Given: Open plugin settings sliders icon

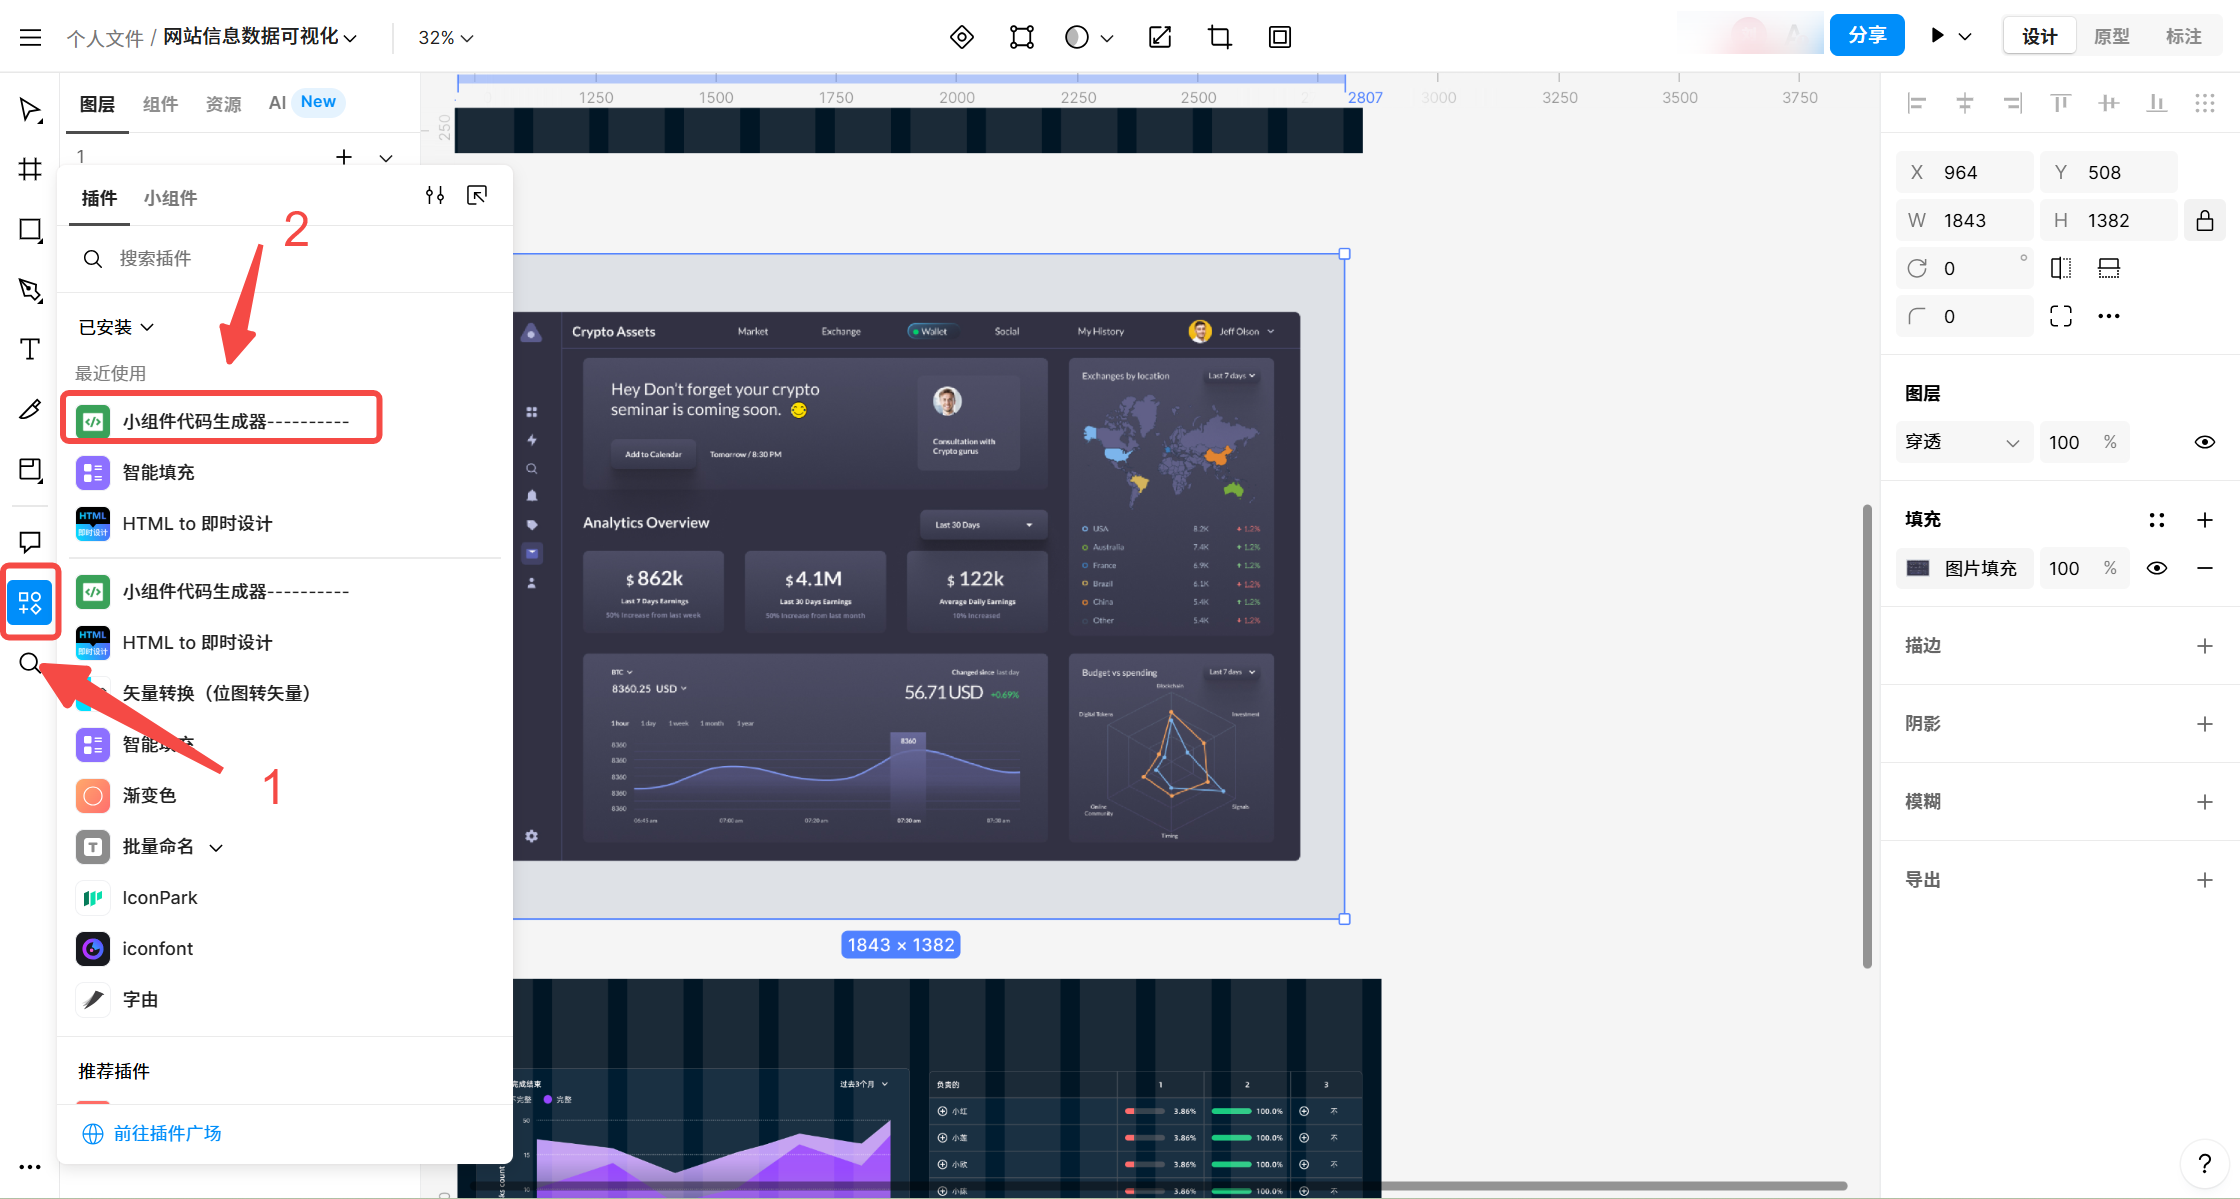Looking at the screenshot, I should pyautogui.click(x=435, y=195).
